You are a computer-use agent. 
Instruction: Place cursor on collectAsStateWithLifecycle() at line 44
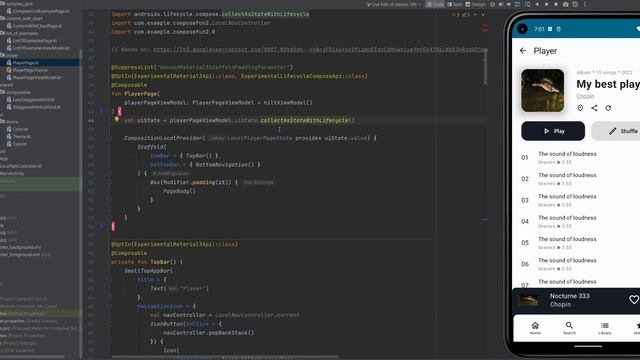[307, 120]
